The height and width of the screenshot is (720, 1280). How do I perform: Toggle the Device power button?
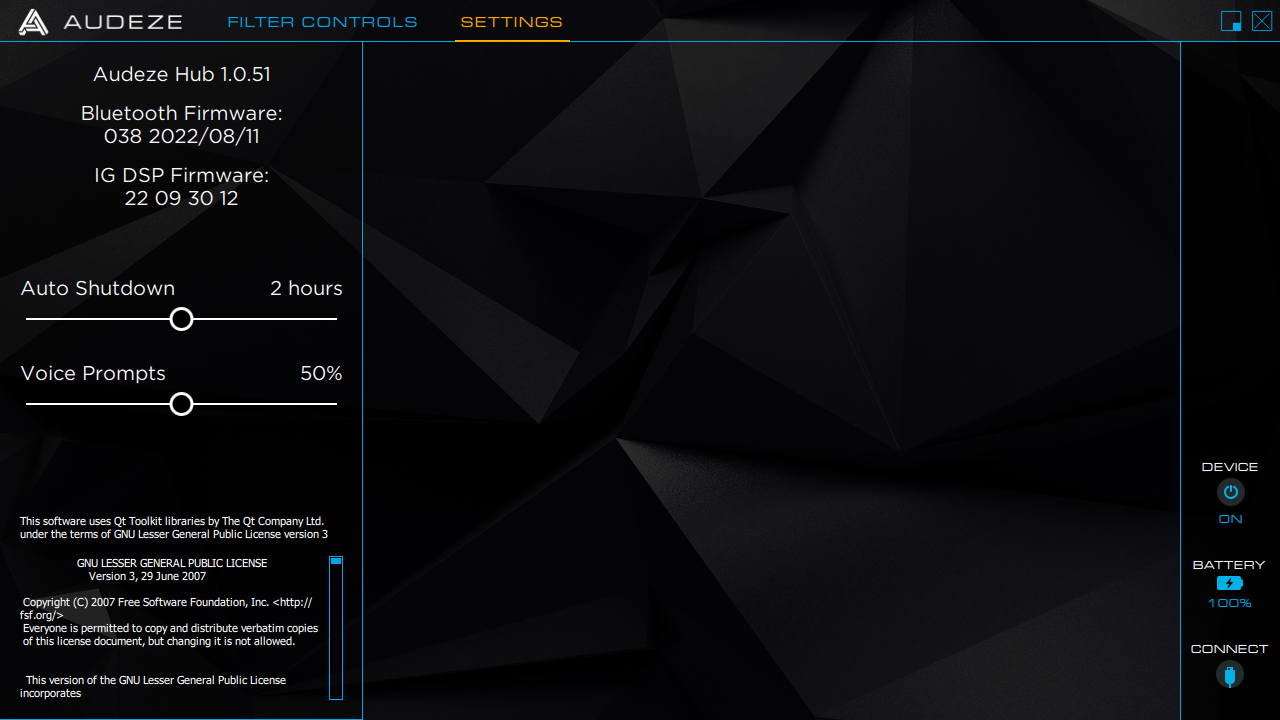(x=1230, y=492)
